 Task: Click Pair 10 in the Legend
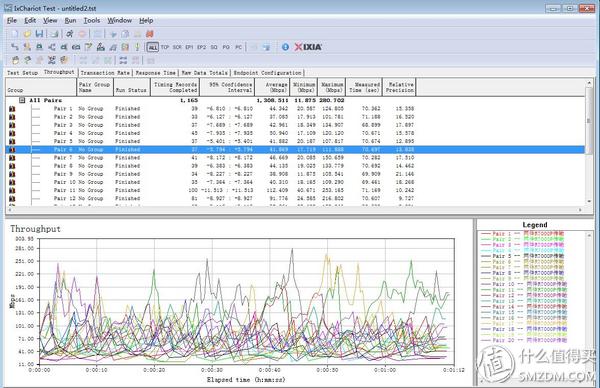pyautogui.click(x=524, y=284)
